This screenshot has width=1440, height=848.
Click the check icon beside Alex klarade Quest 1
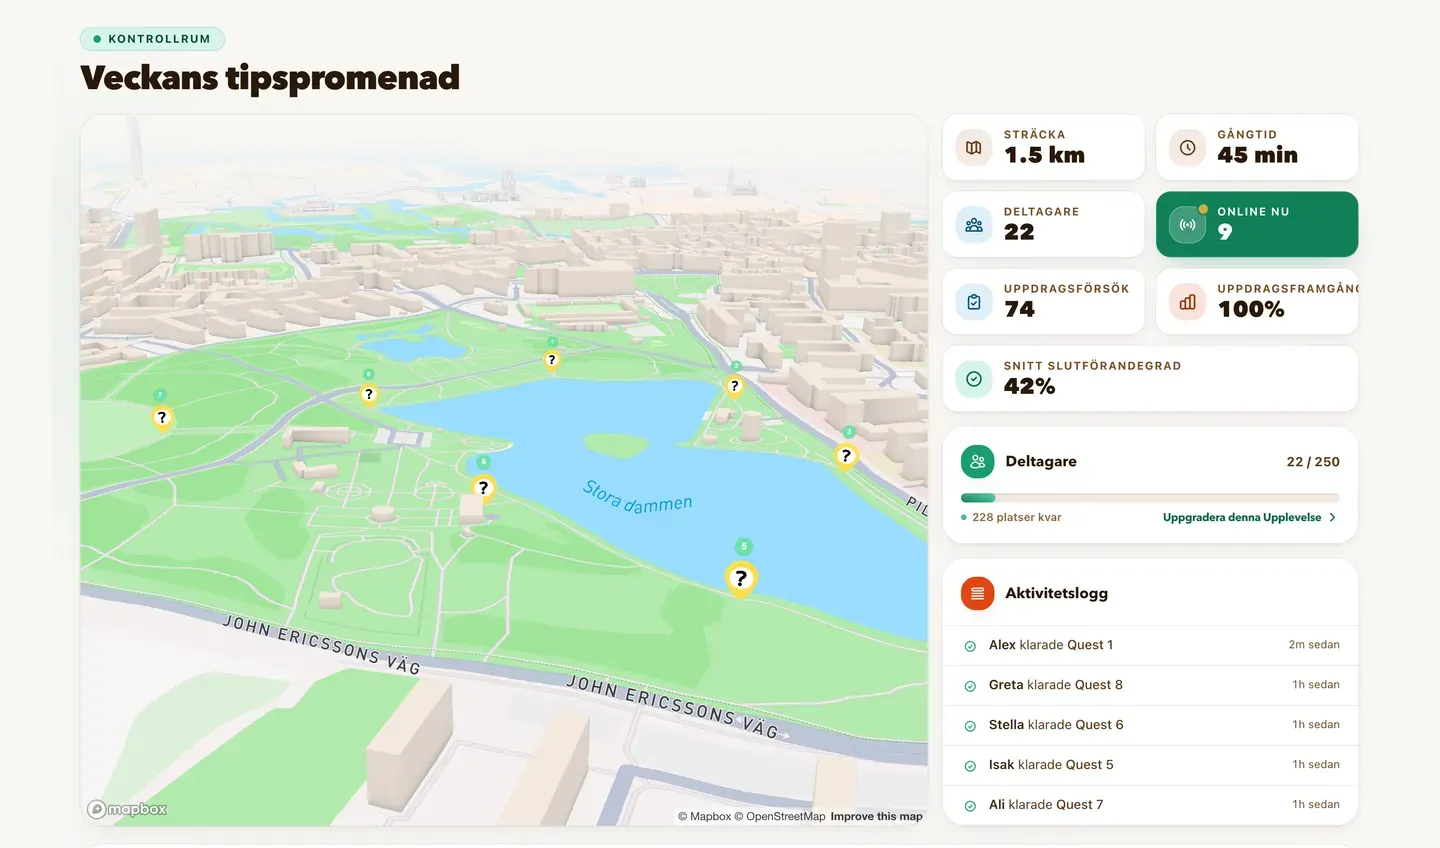pyautogui.click(x=970, y=646)
